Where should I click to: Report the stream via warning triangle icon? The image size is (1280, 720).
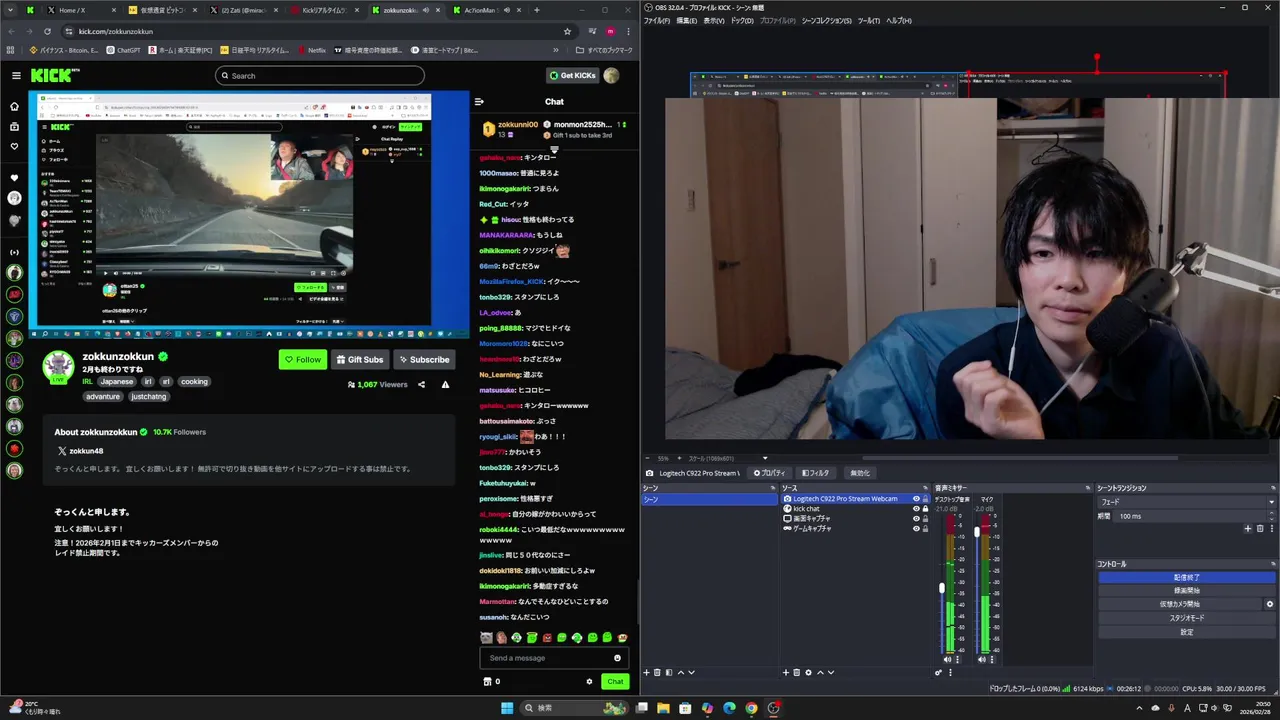click(445, 384)
